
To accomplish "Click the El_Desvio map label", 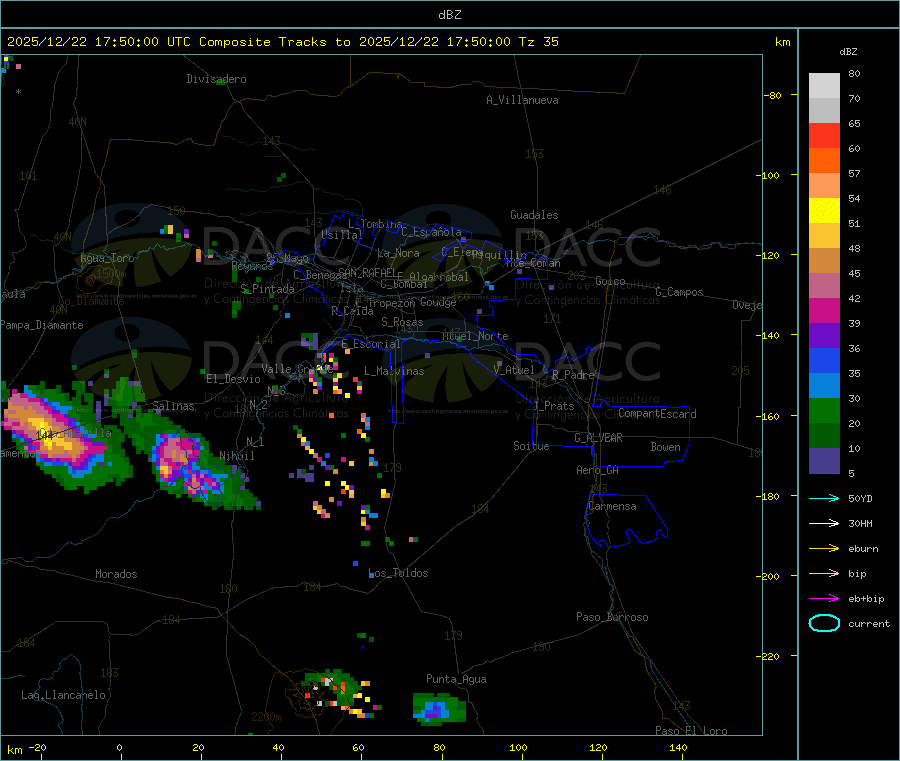I will click(234, 379).
